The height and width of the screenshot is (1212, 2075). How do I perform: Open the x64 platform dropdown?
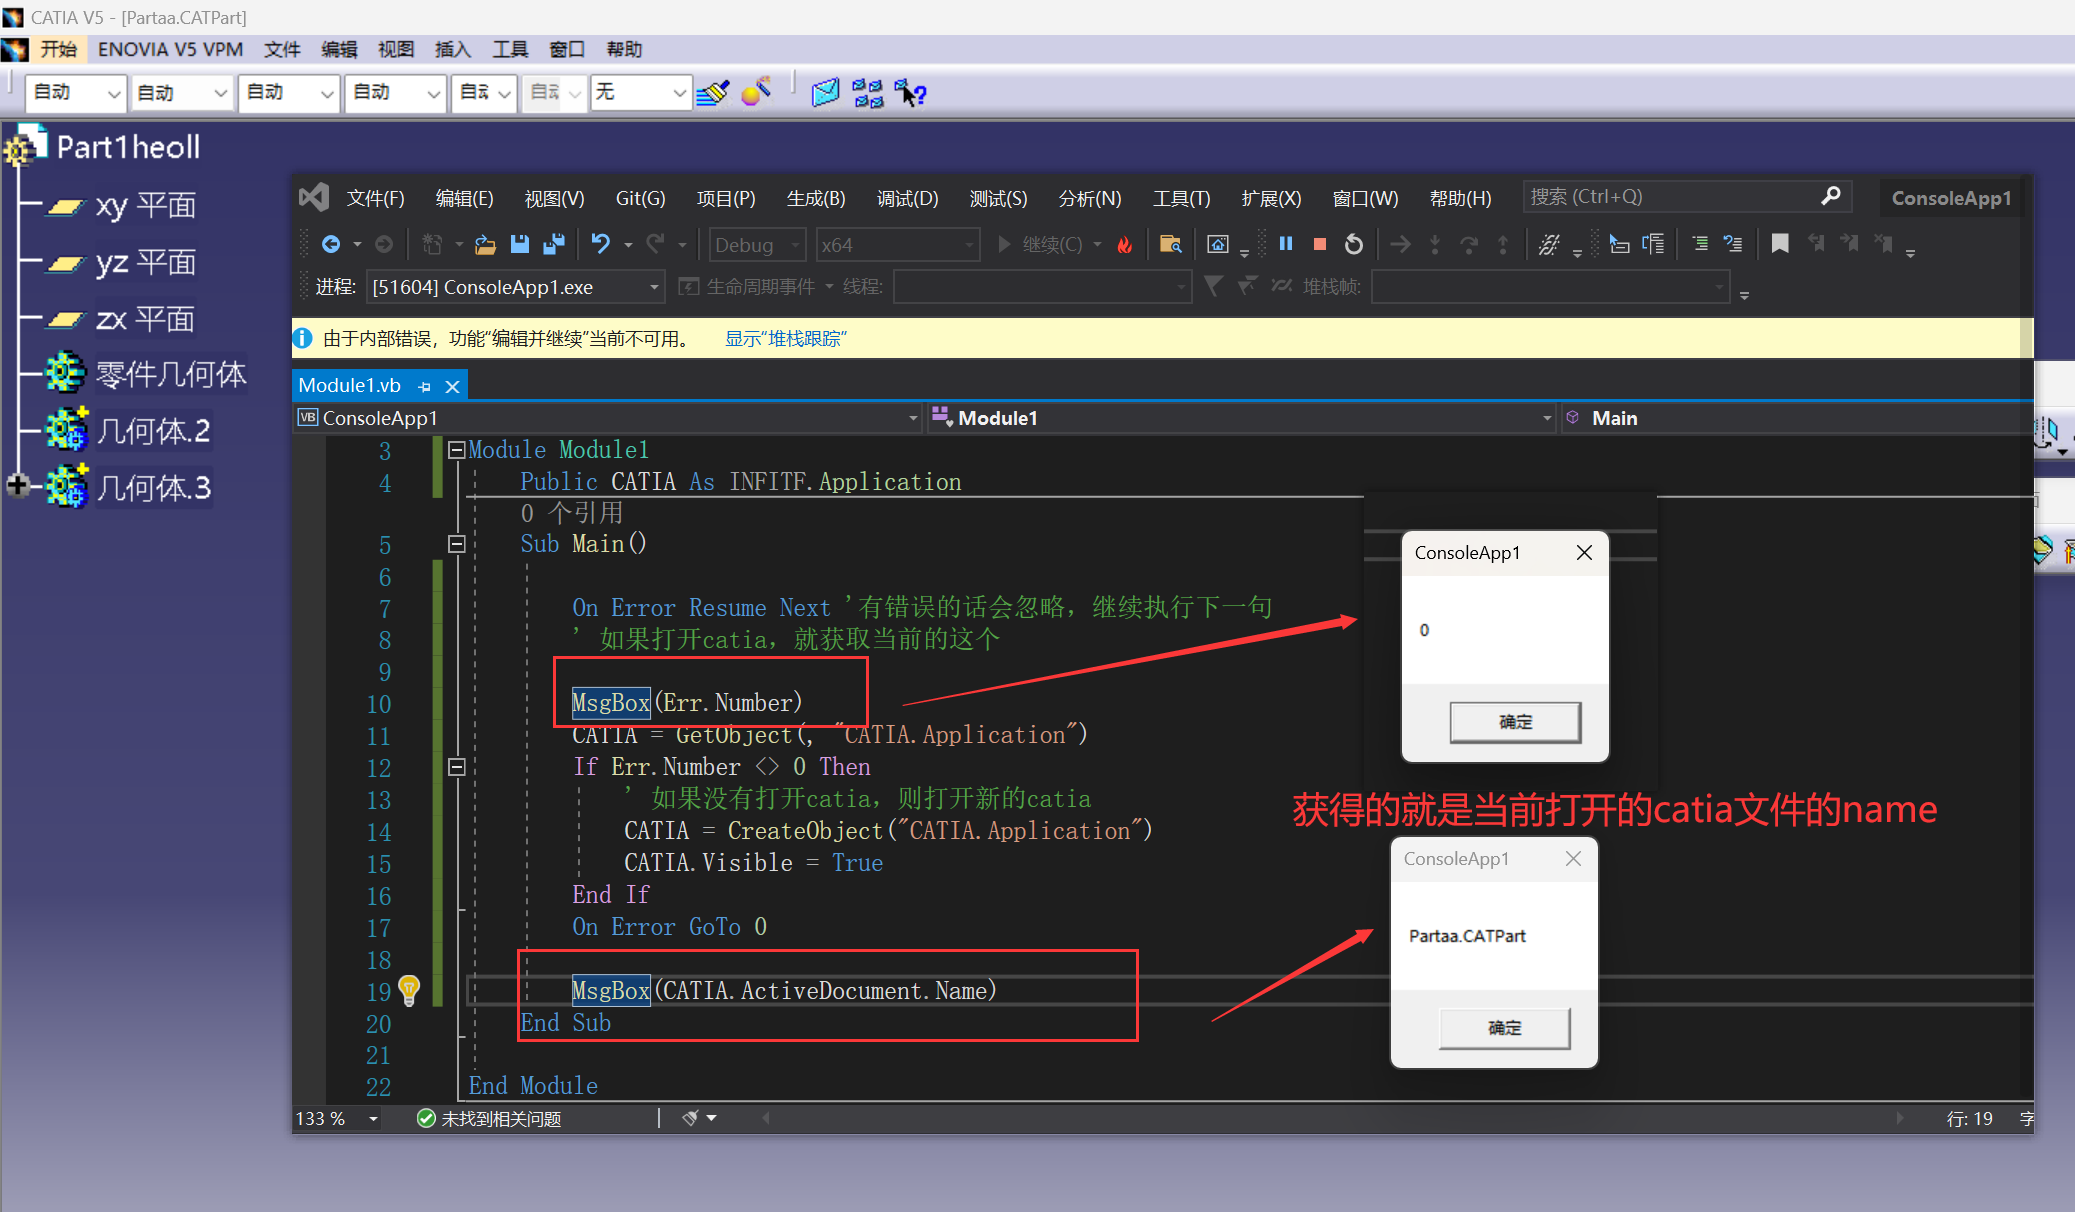click(x=897, y=245)
